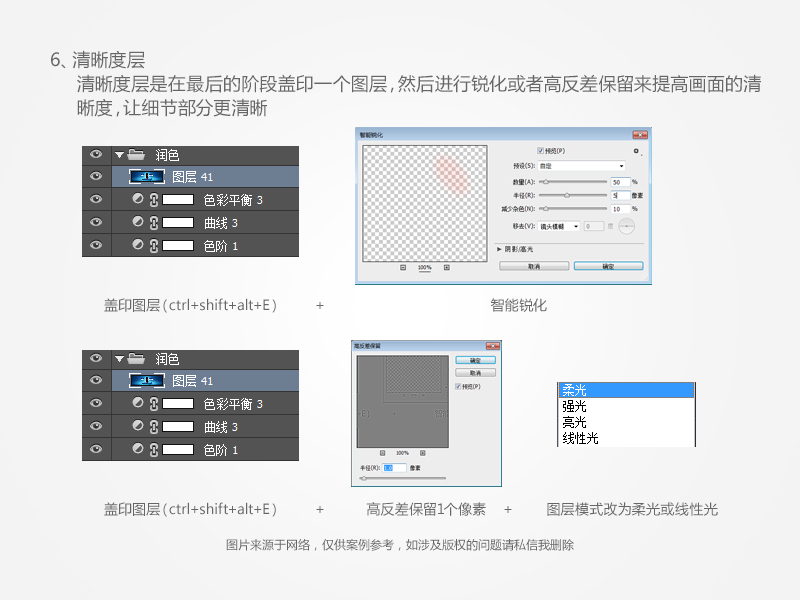Viewport: 800px width, 600px height.
Task: Click 色阶 1 adjustment icon in top layers panel
Action: pos(138,244)
